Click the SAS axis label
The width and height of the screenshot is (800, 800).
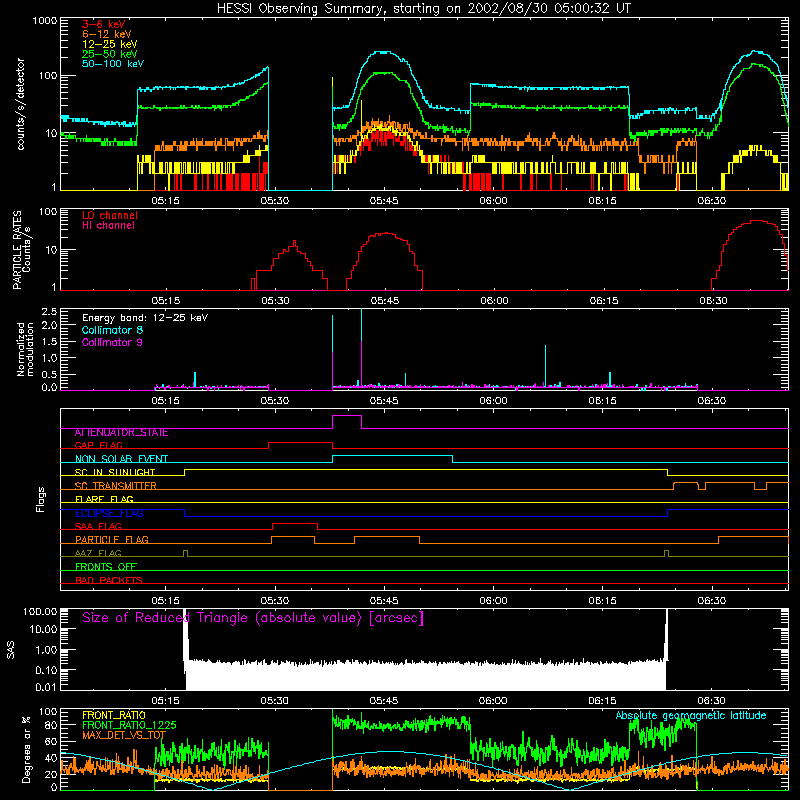10,650
